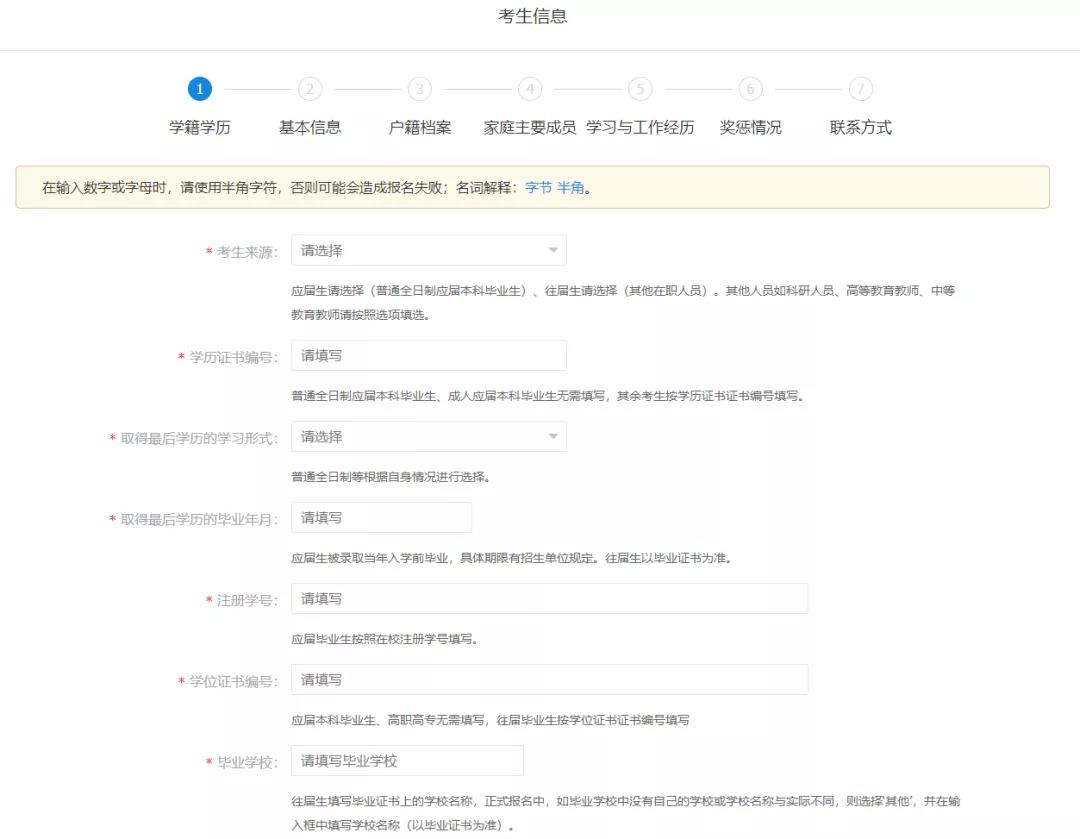The image size is (1080, 839).
Task: Focus the 学历证书编号 input field
Action: [428, 355]
